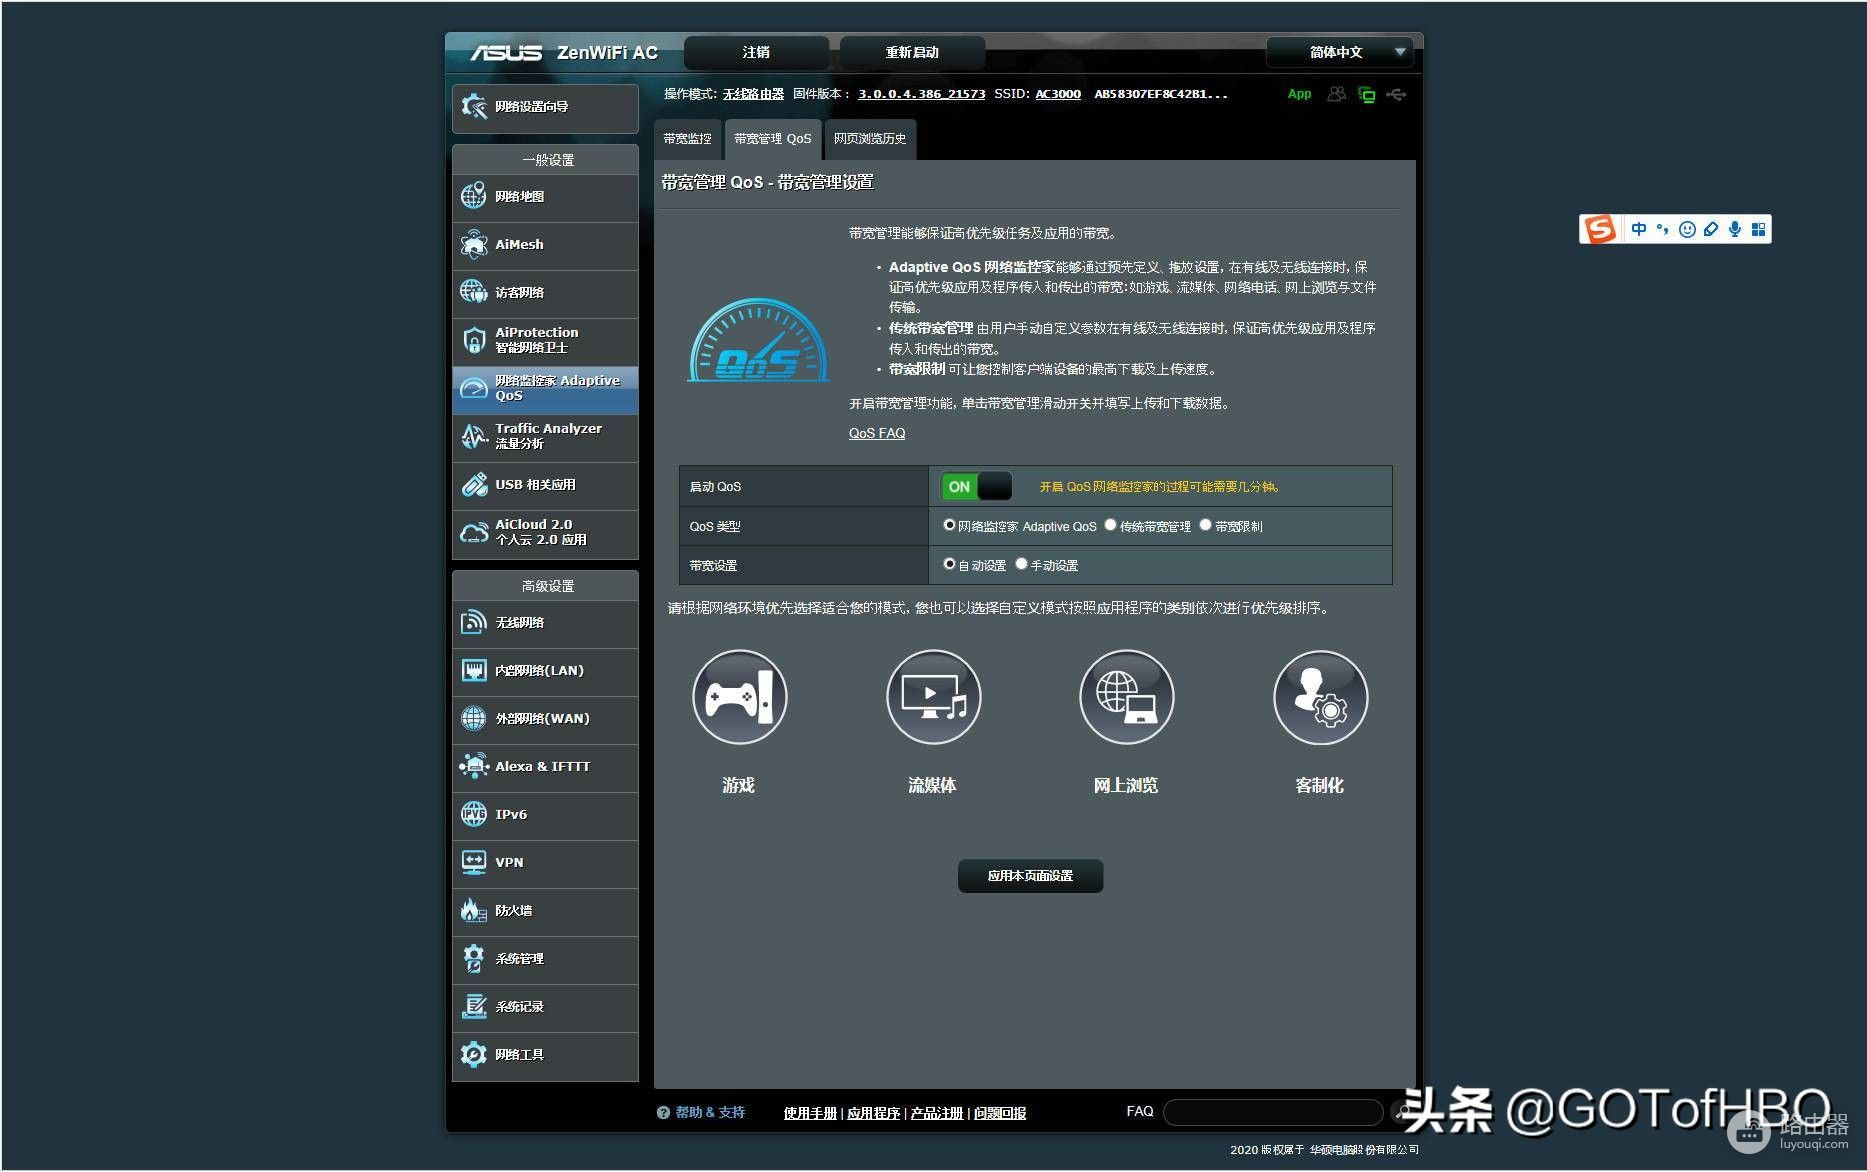The width and height of the screenshot is (1867, 1172).
Task: Choose the 流媒体 streaming mode icon
Action: 933,697
